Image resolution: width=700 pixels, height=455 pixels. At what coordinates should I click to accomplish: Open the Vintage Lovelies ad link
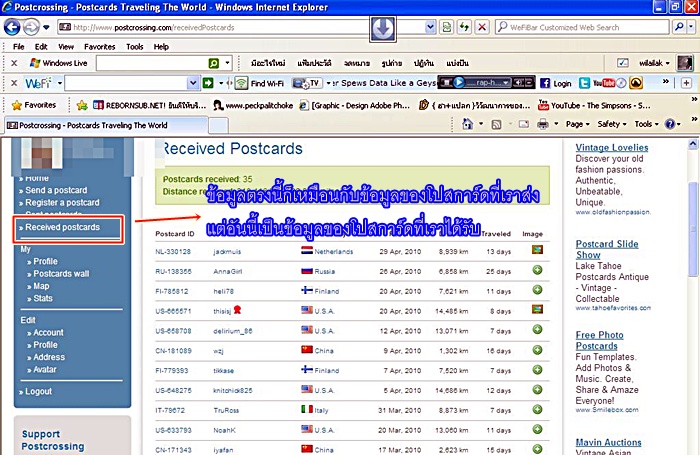tap(612, 148)
